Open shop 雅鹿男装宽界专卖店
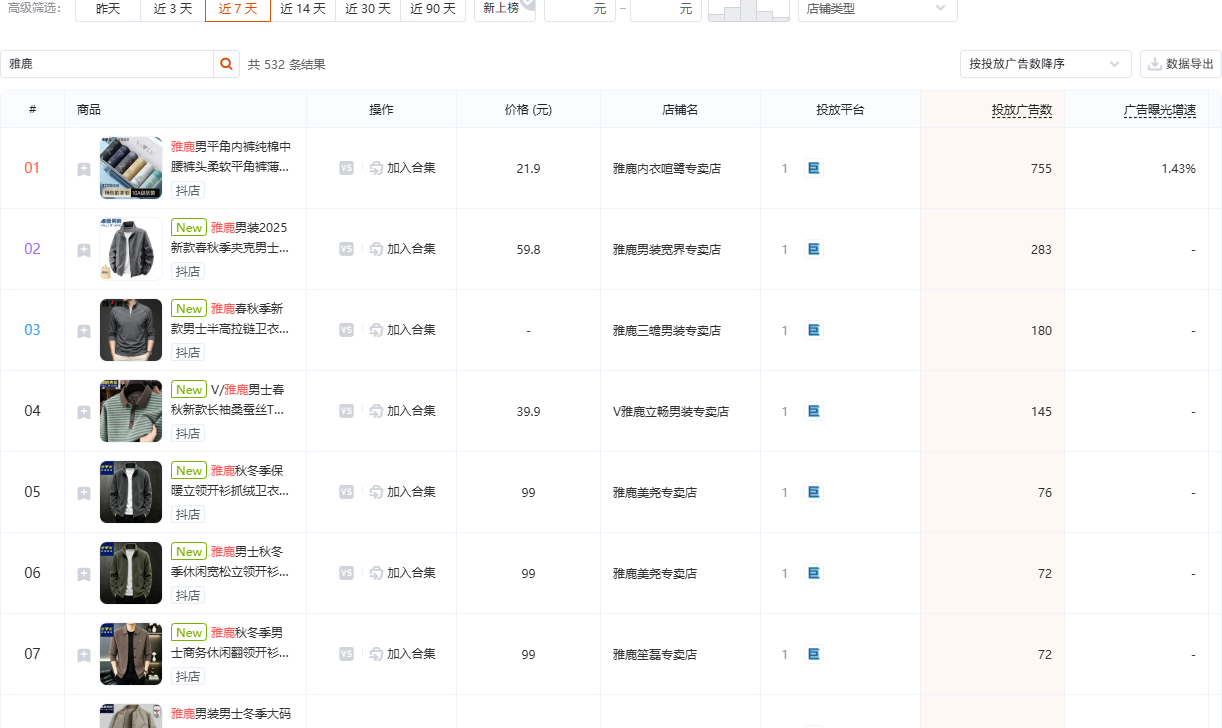Screen dimensions: 1222x728 click(x=667, y=250)
